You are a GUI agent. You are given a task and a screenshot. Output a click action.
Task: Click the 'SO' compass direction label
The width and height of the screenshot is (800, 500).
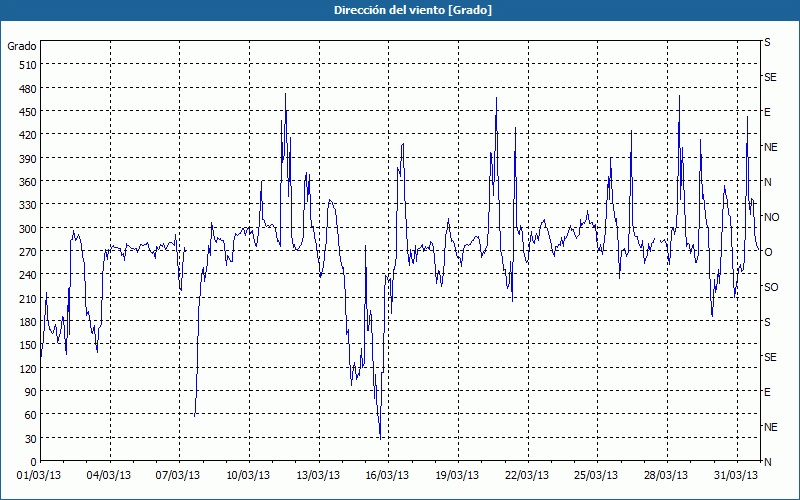coord(771,287)
